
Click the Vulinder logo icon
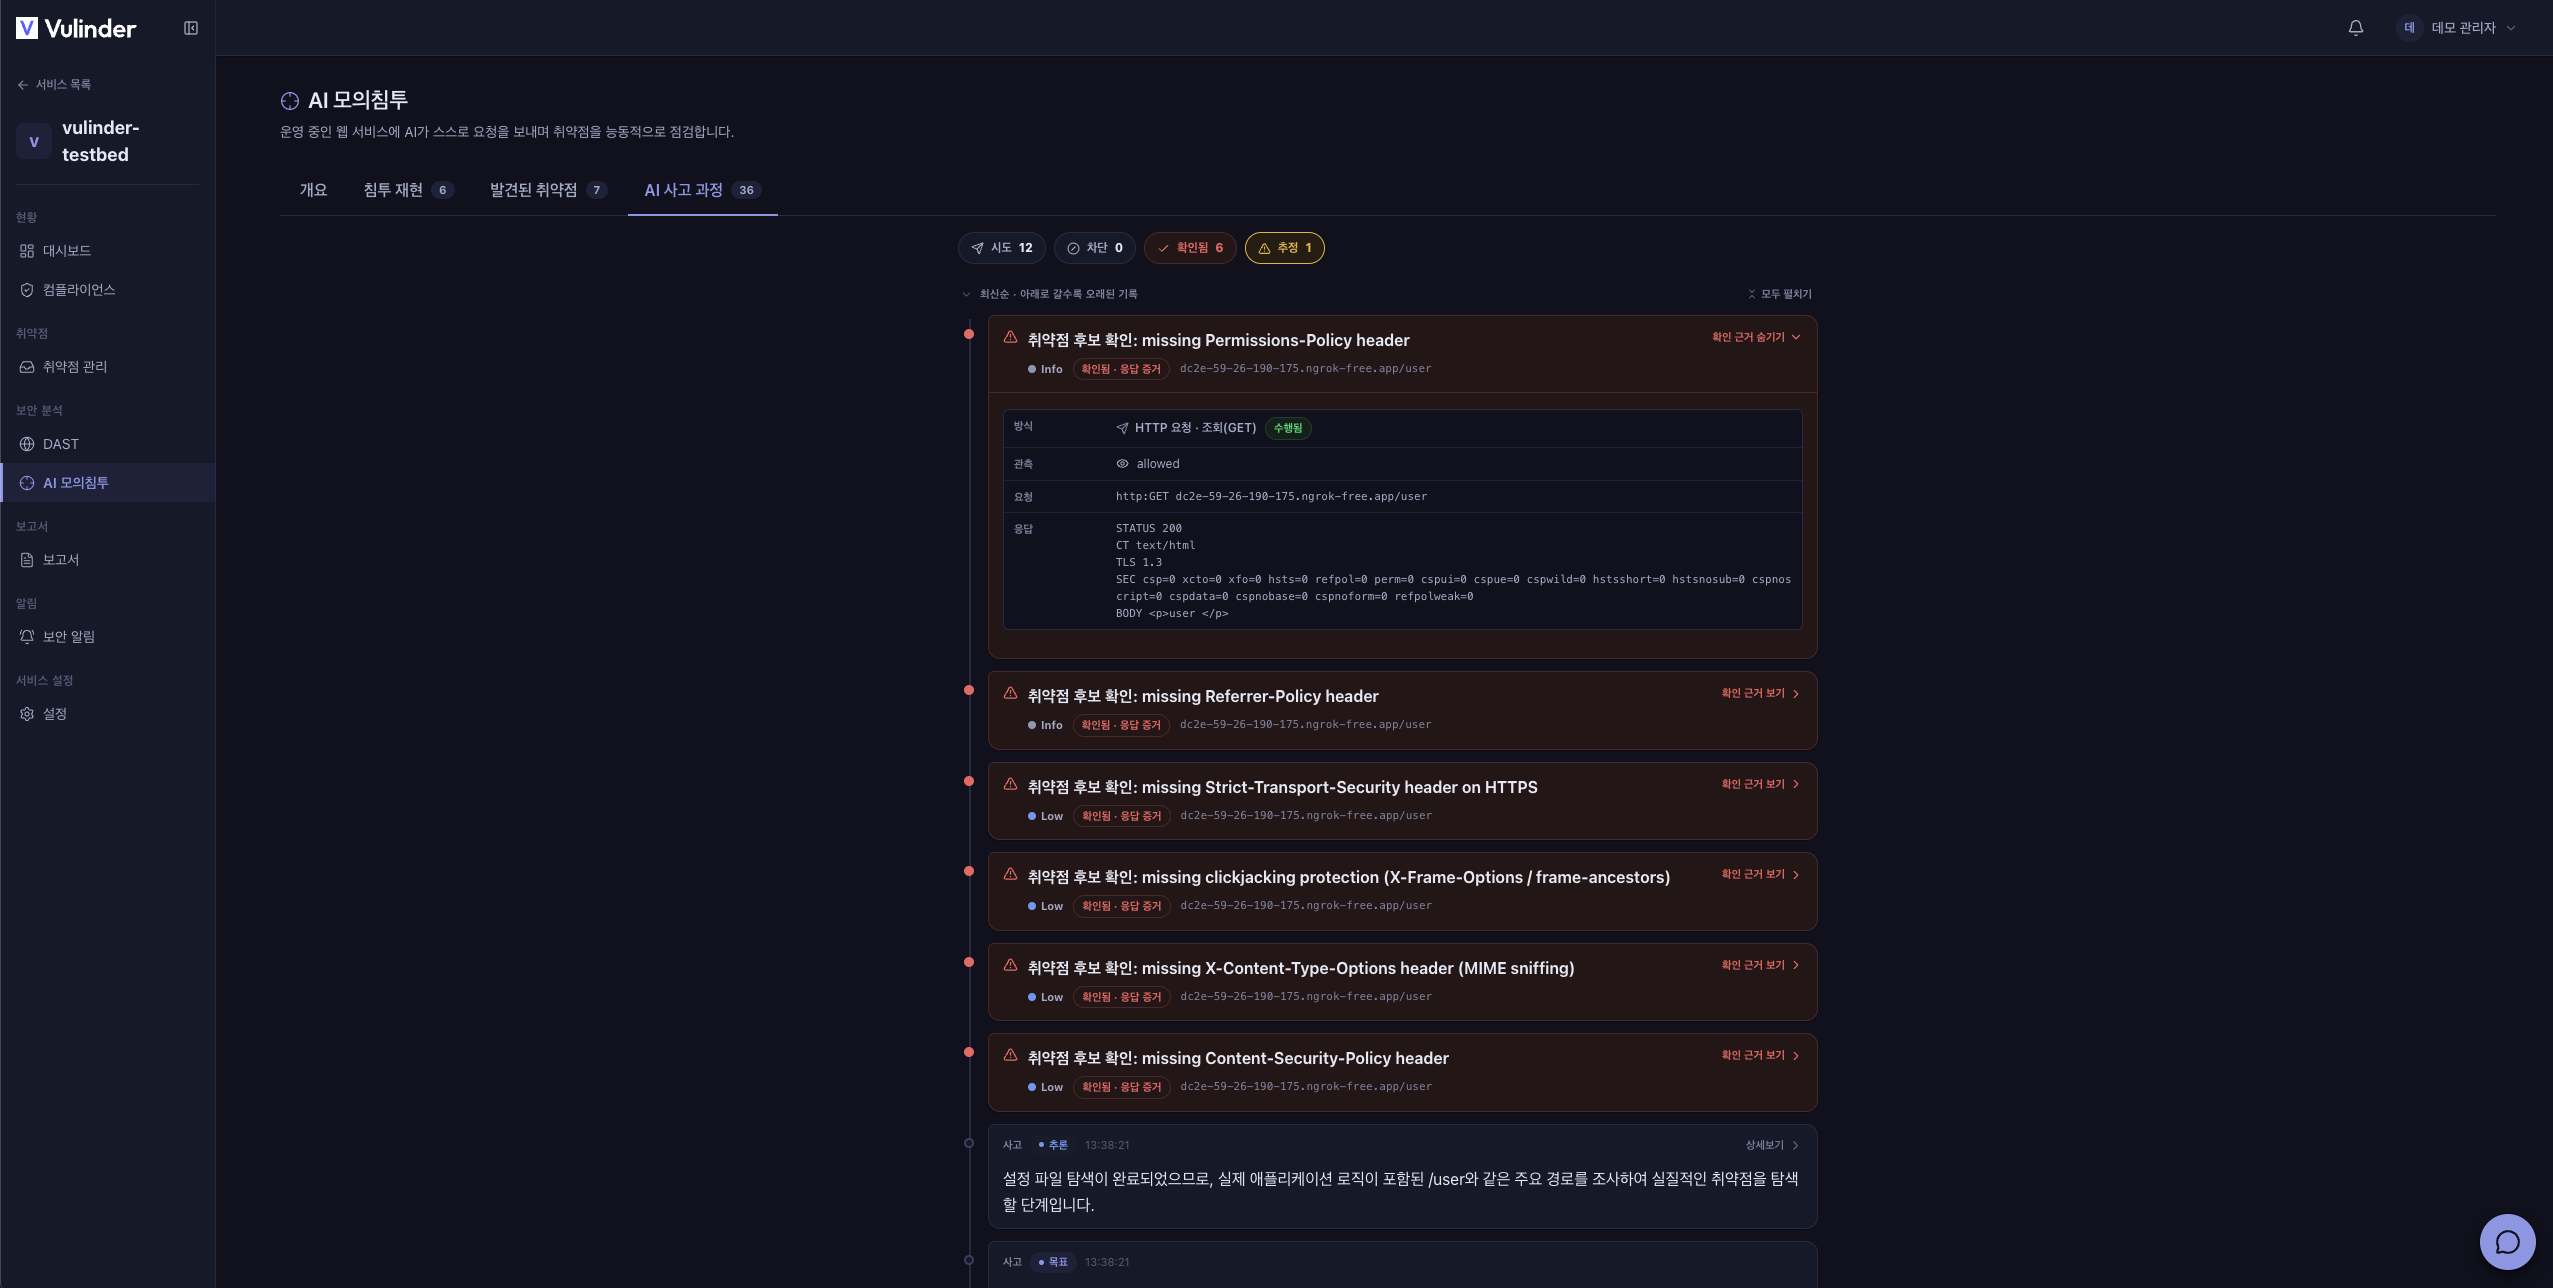click(27, 28)
